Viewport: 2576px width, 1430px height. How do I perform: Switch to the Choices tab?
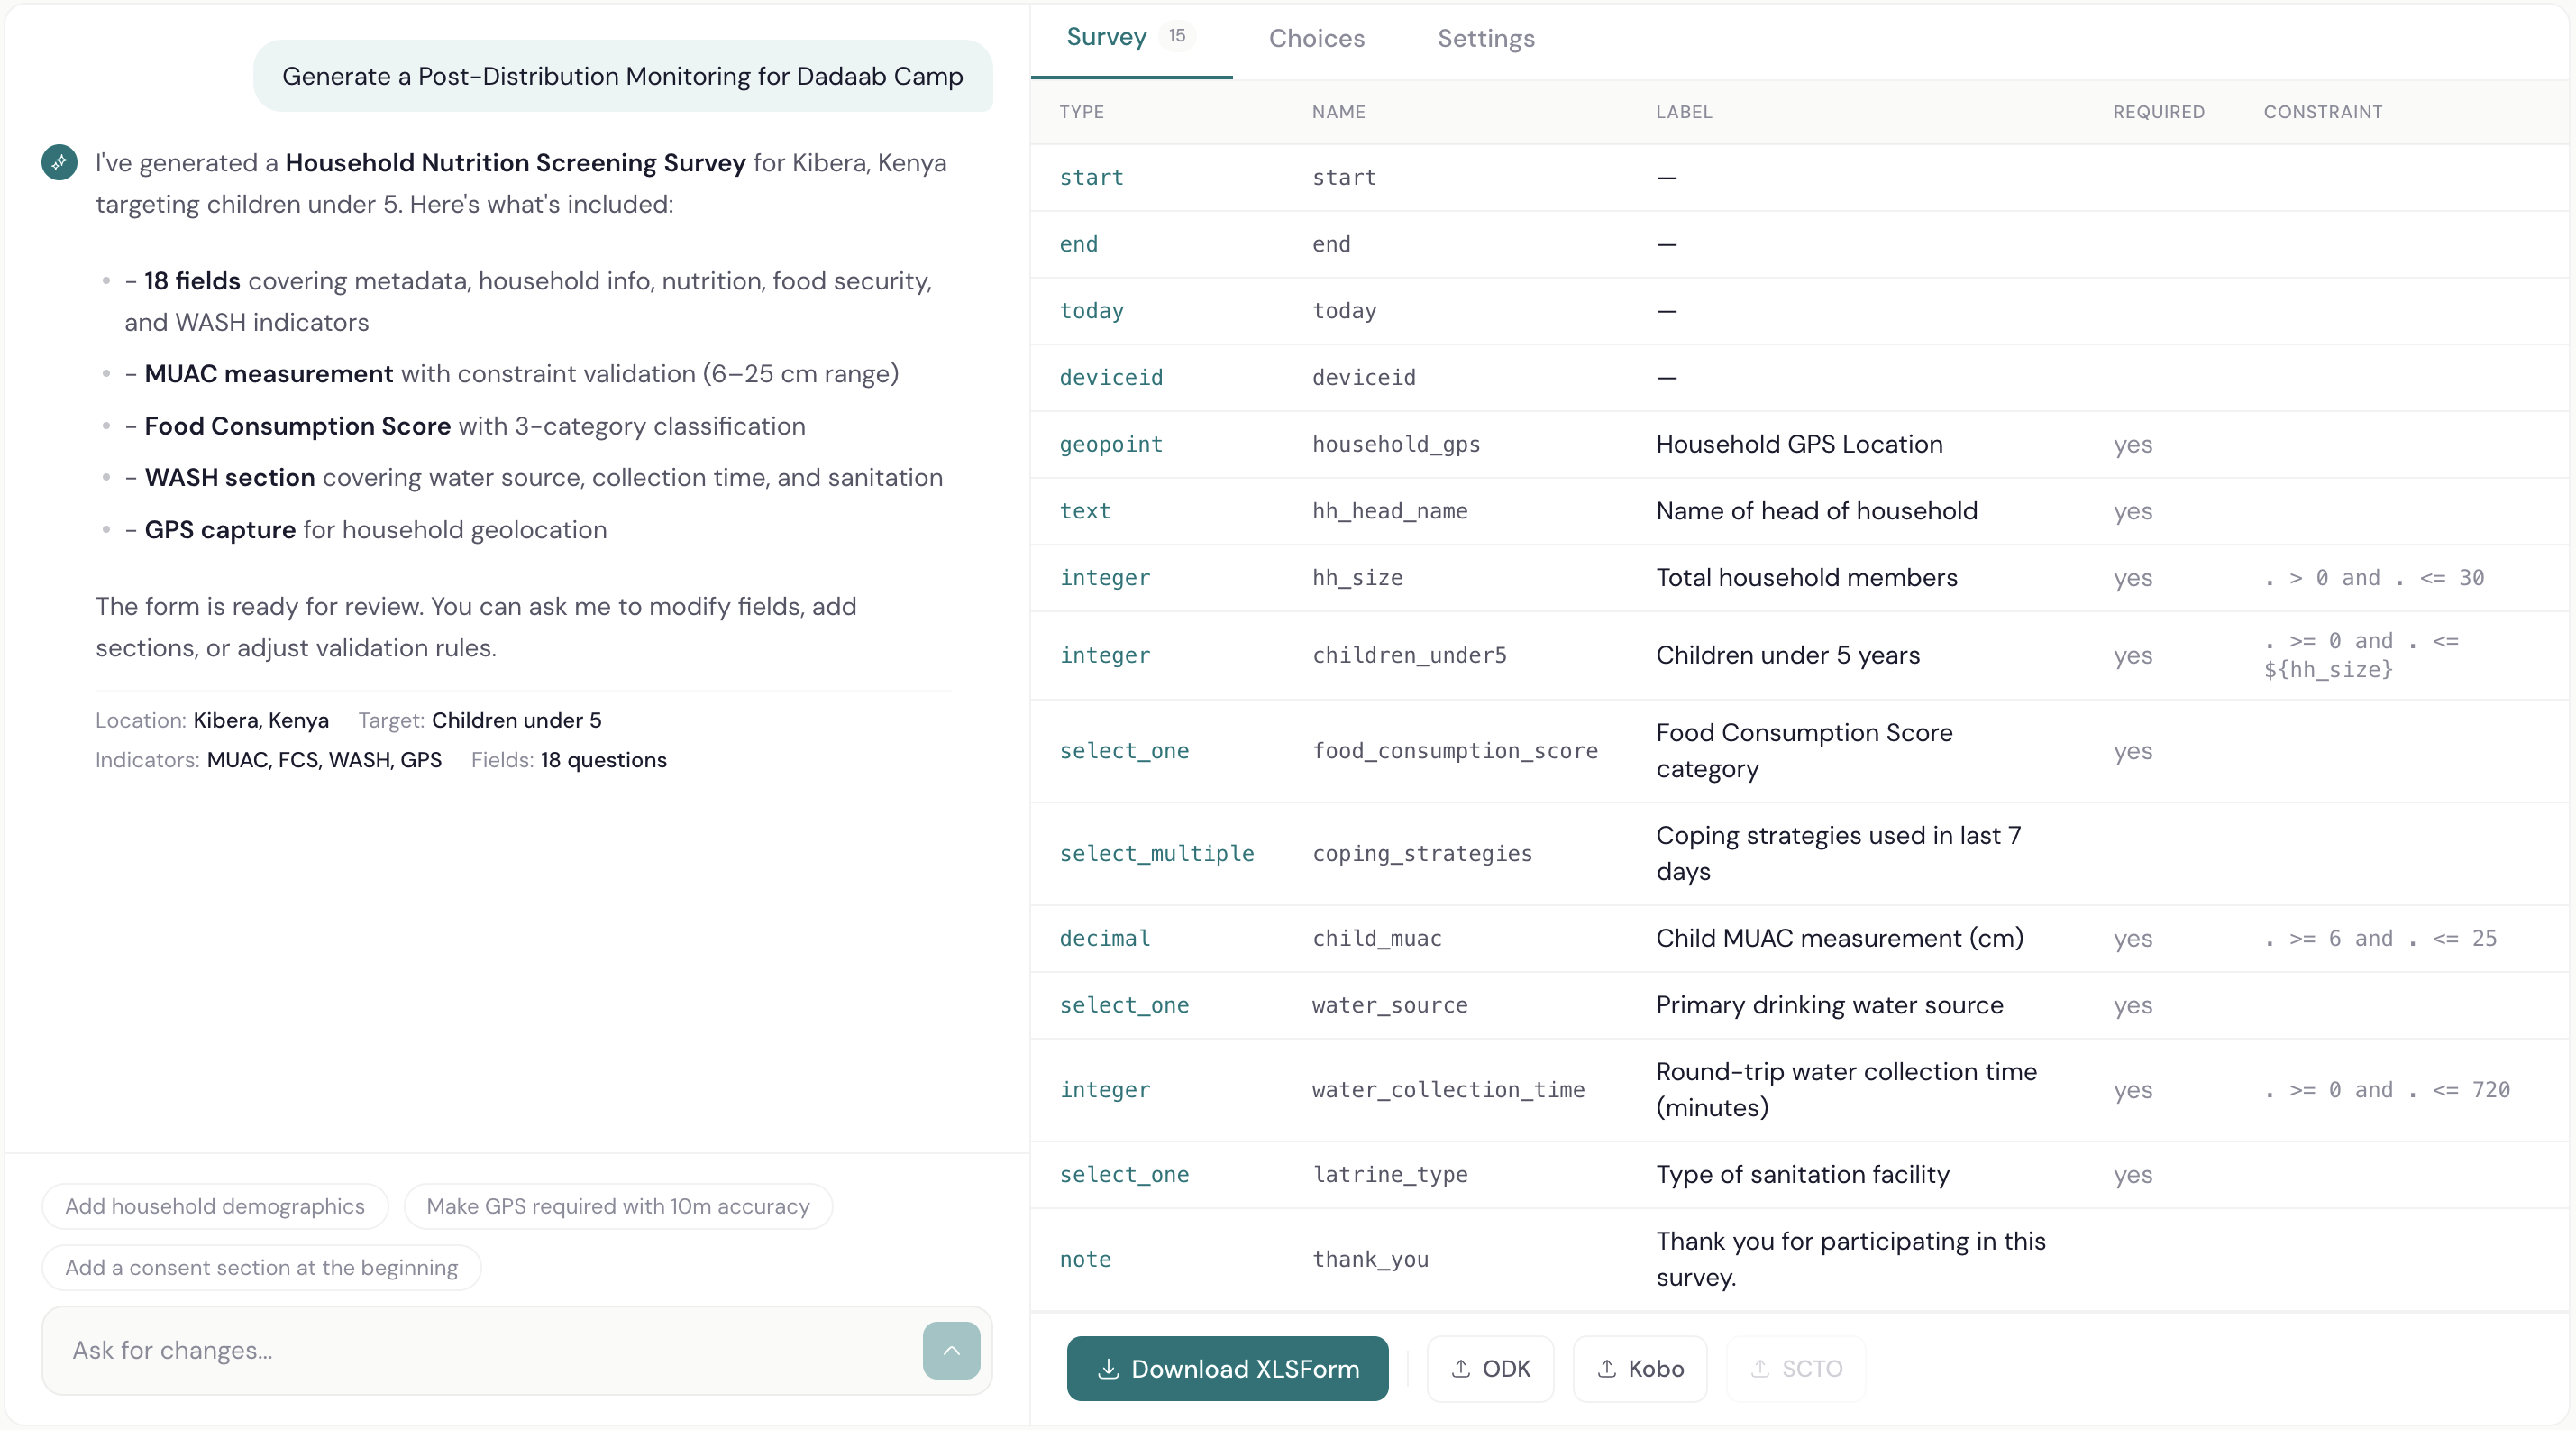(1317, 39)
